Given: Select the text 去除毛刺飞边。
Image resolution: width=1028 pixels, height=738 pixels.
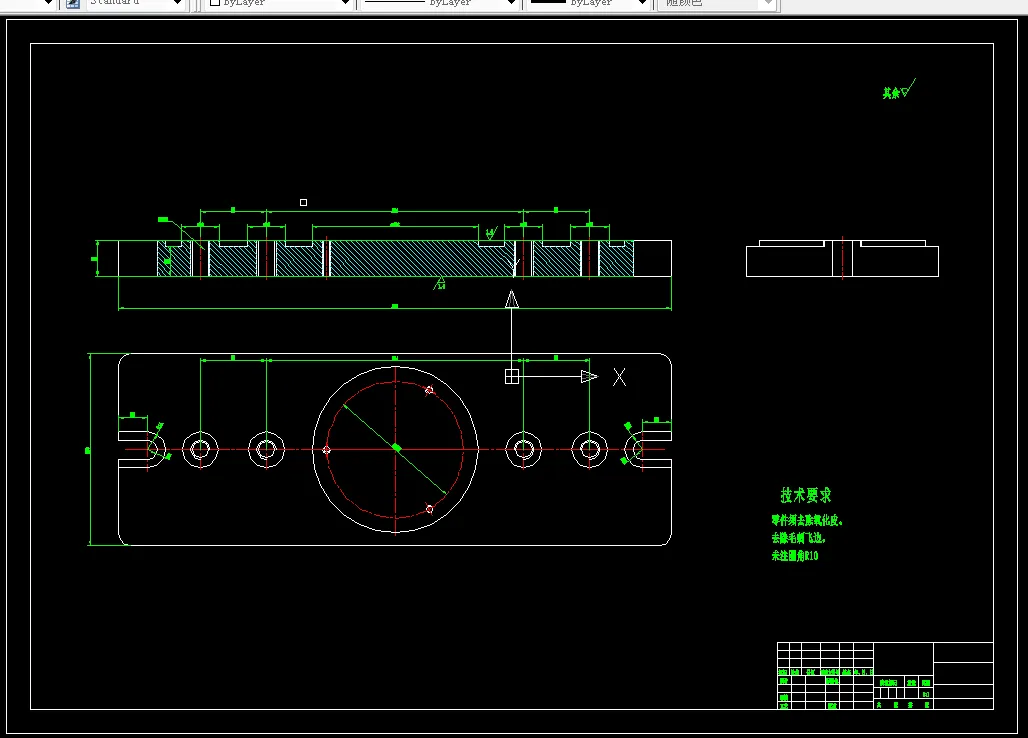Looking at the screenshot, I should click(799, 538).
